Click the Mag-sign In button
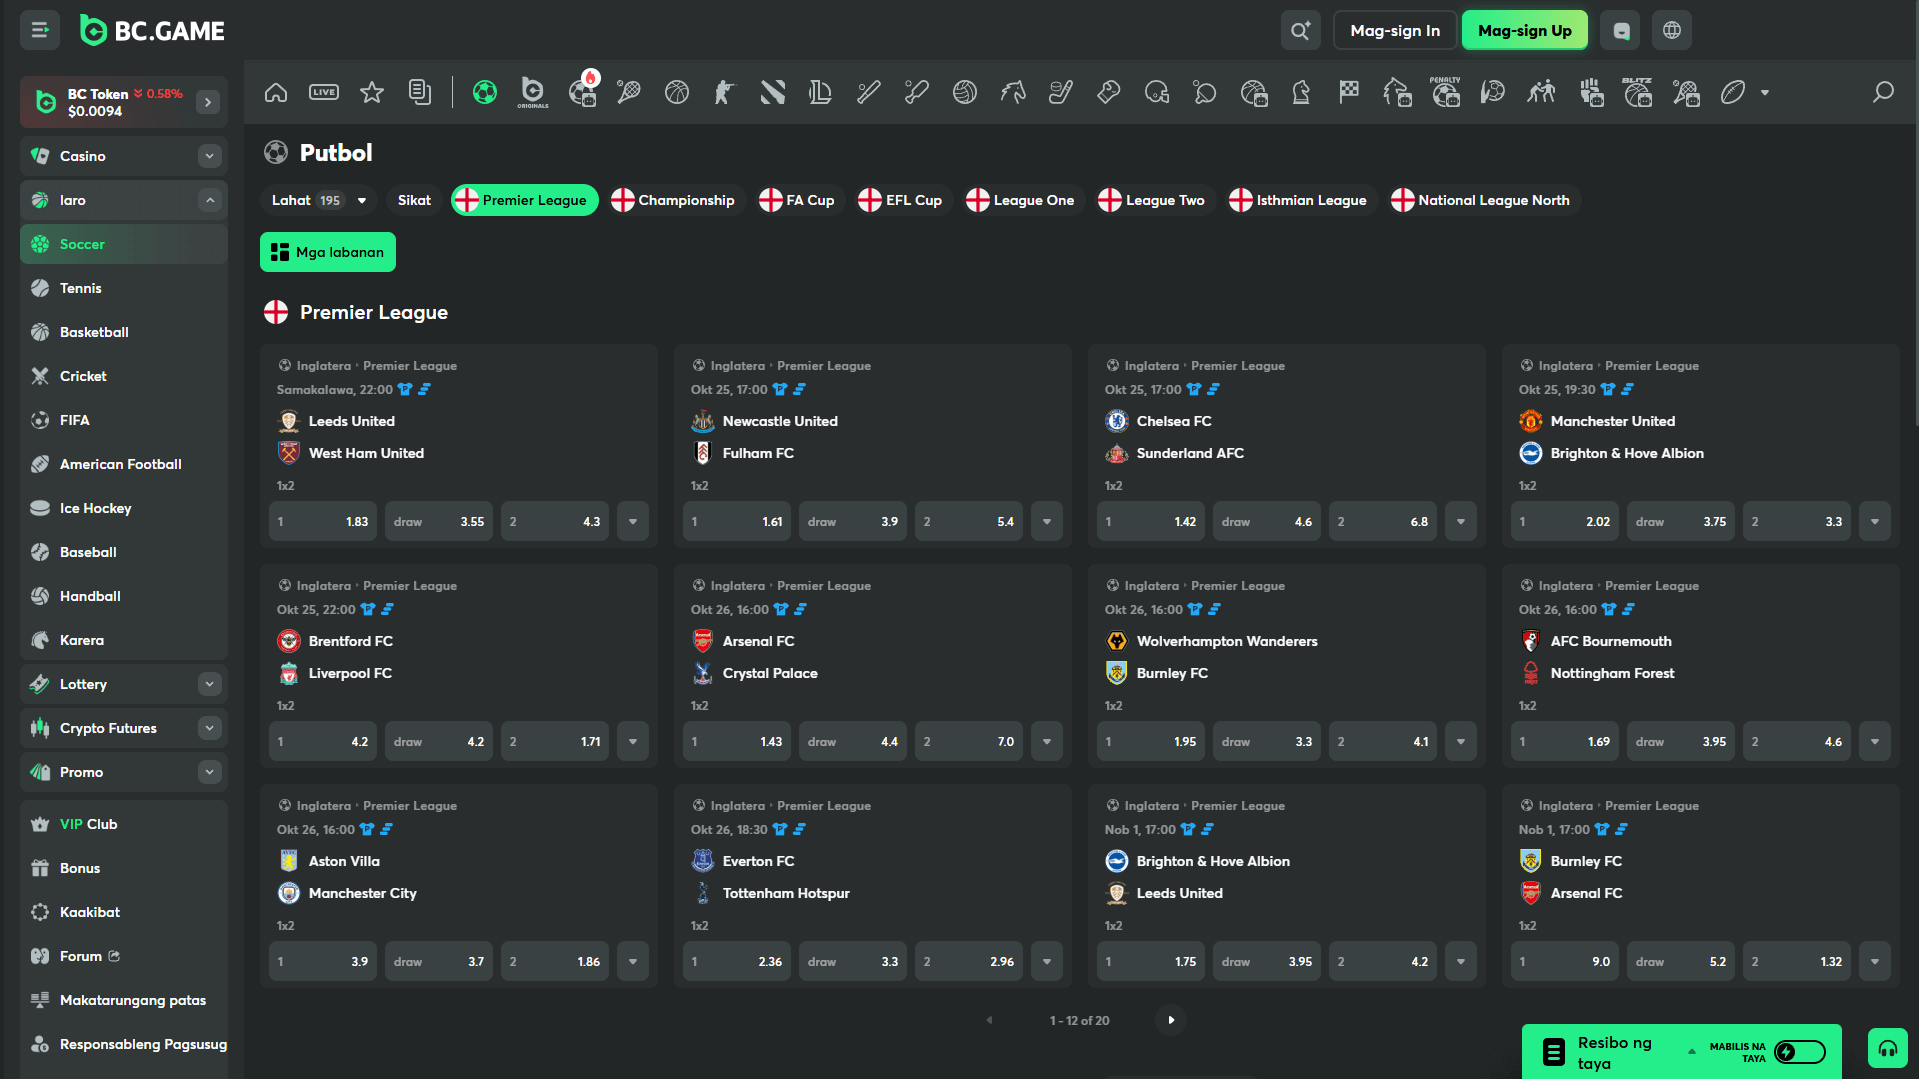 1395,30
